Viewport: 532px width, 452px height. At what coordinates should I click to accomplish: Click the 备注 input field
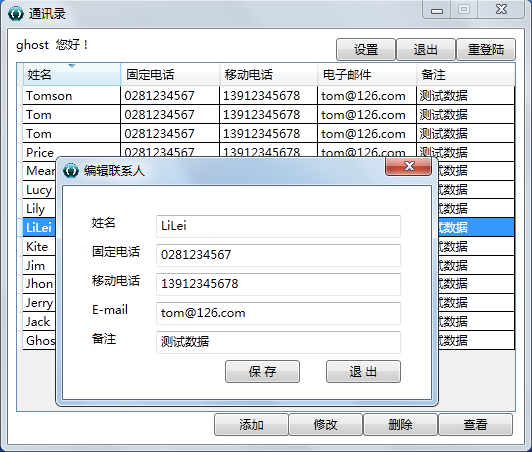(278, 342)
